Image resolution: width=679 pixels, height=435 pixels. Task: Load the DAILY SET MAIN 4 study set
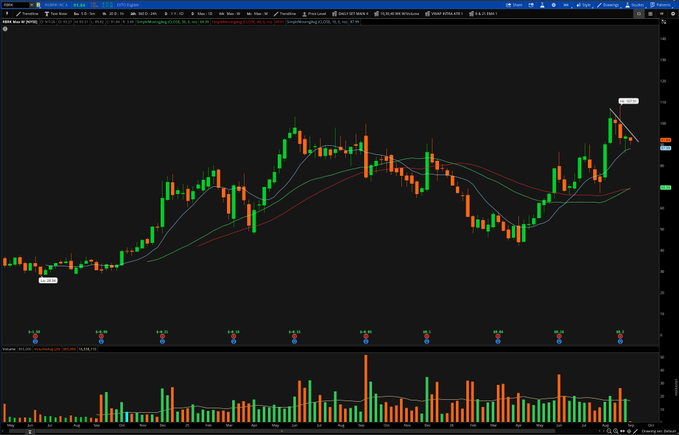pyautogui.click(x=350, y=14)
